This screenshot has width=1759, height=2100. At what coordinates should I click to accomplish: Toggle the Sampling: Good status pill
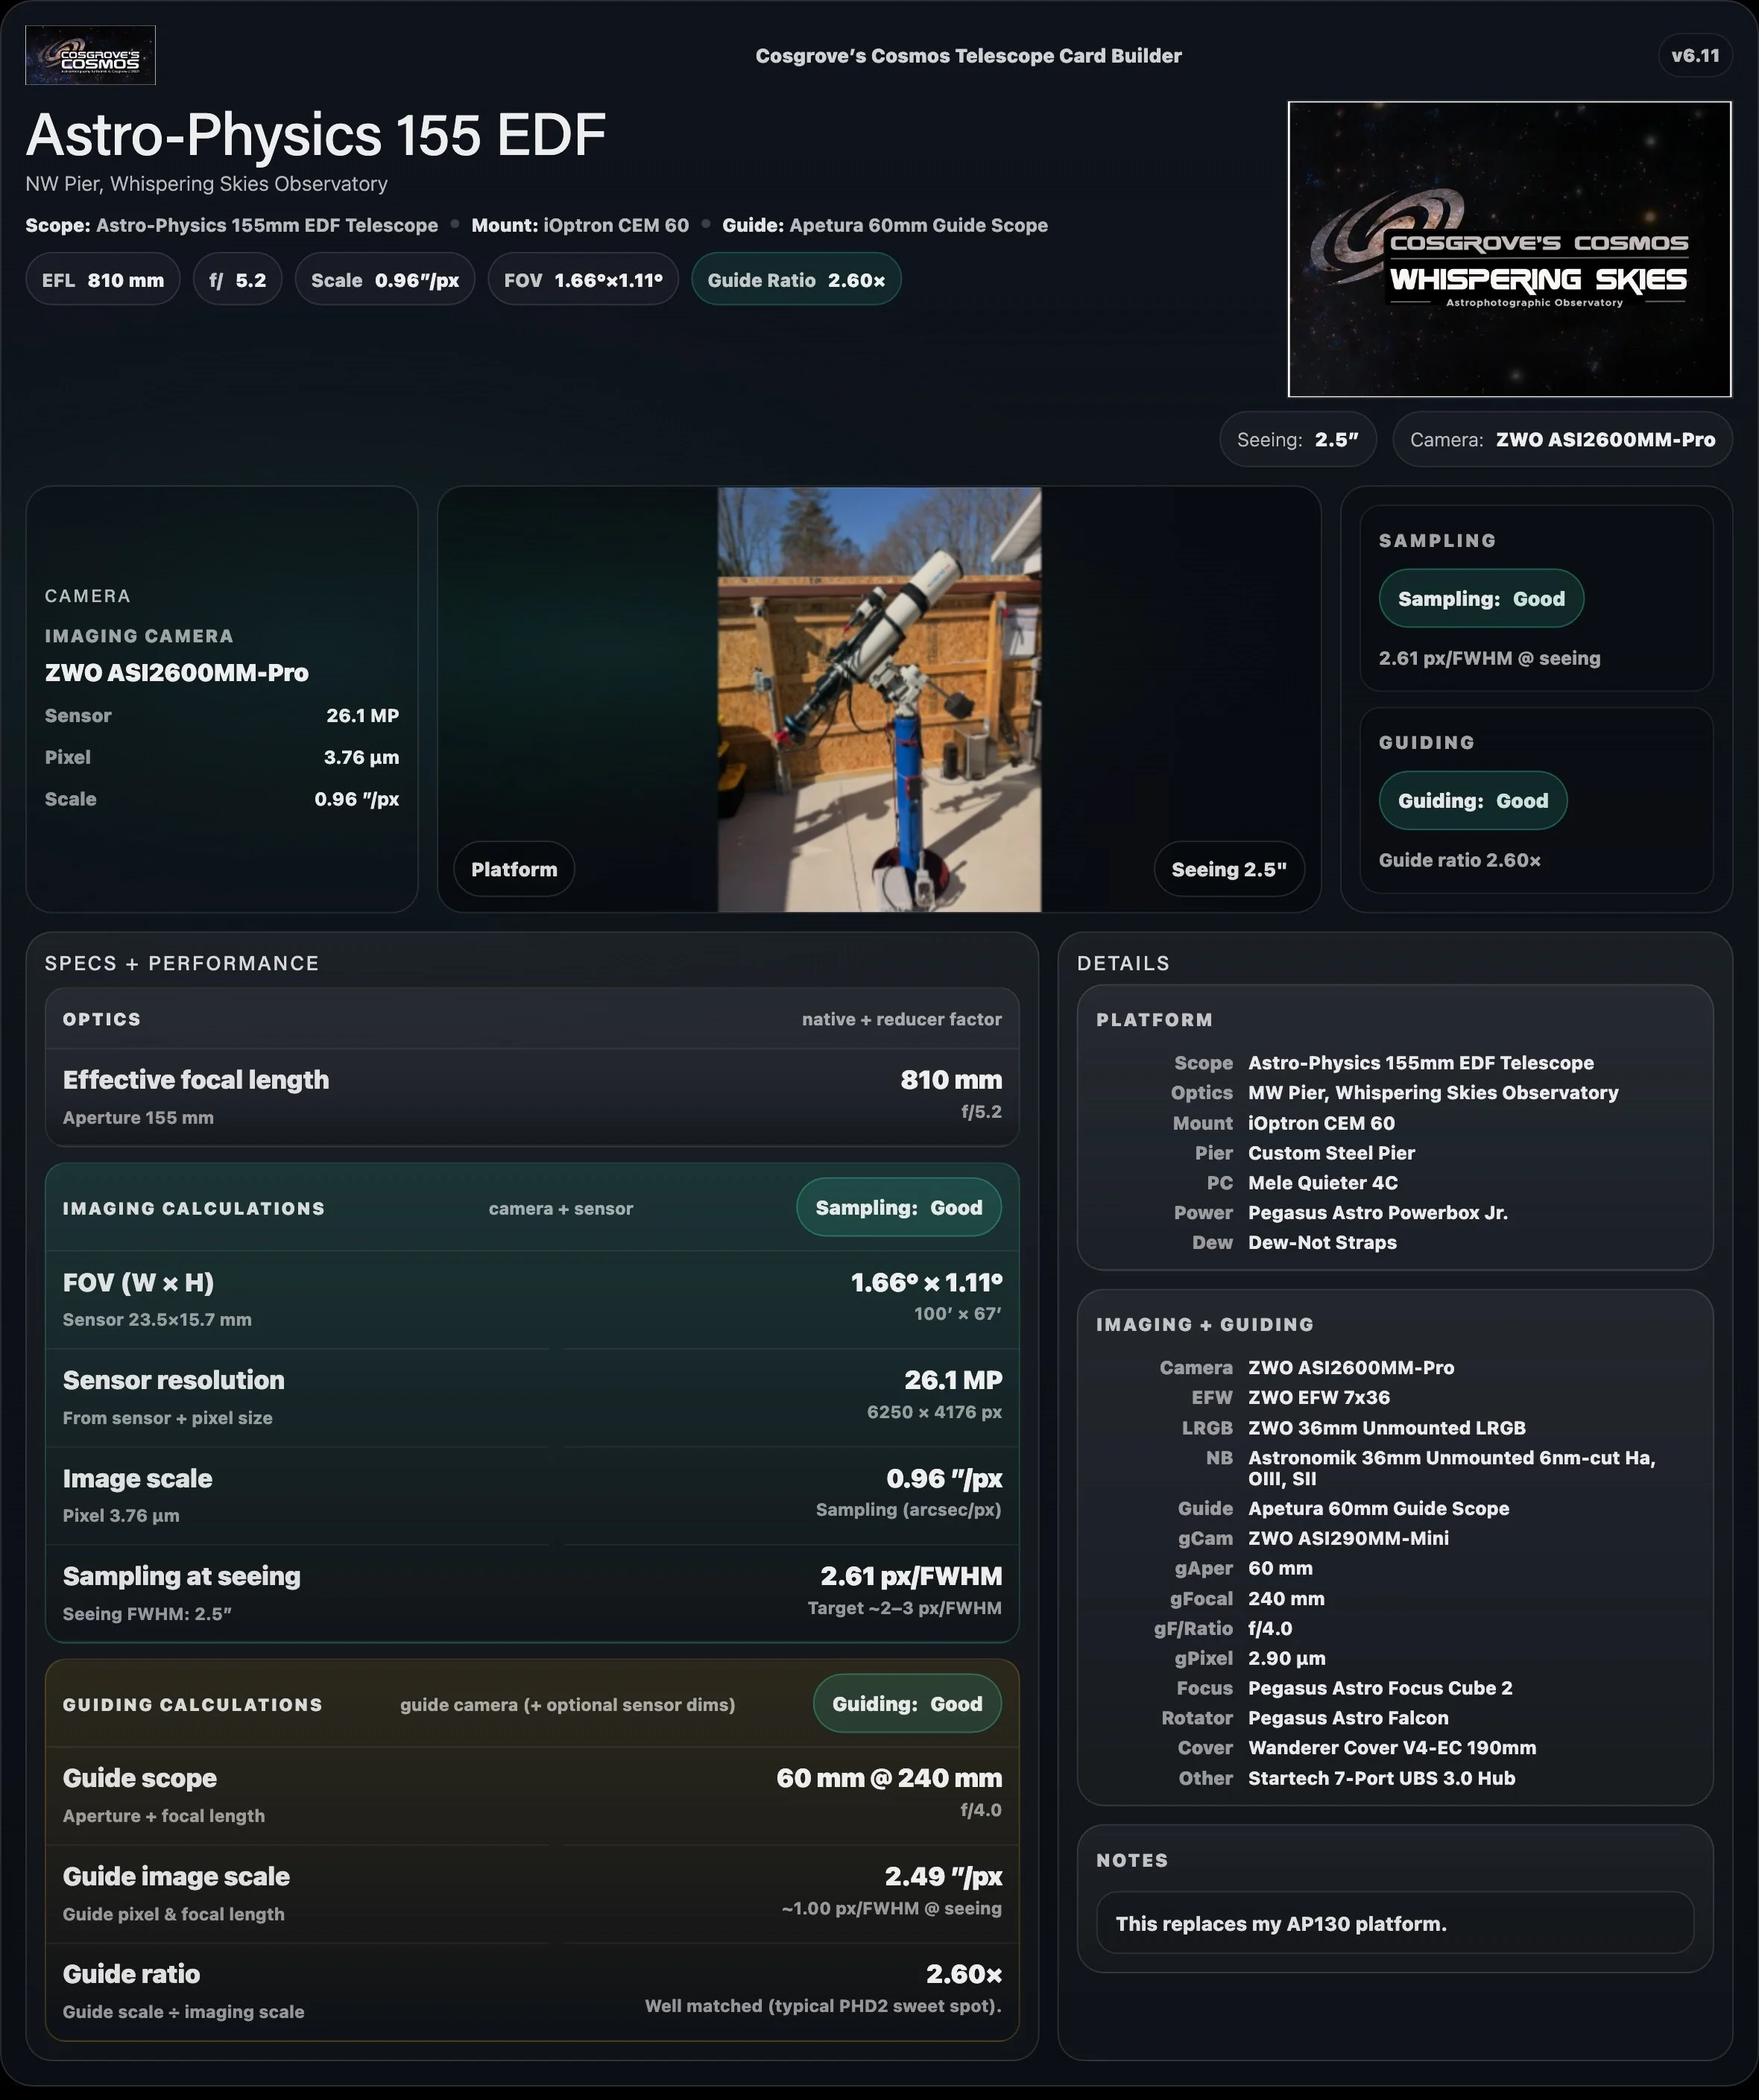[1481, 598]
